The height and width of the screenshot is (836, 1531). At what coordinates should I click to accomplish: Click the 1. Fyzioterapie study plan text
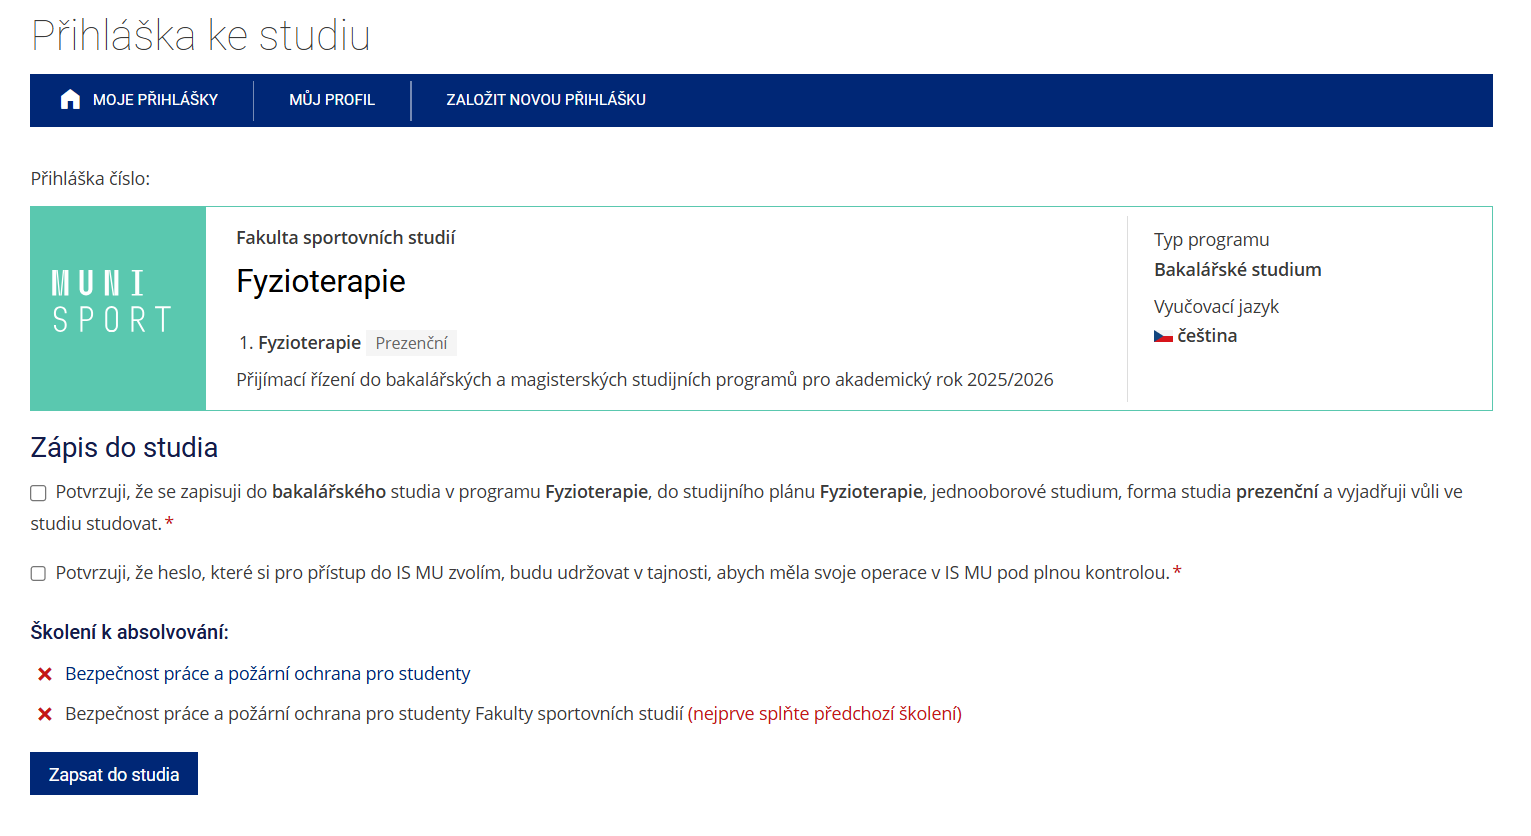click(299, 343)
